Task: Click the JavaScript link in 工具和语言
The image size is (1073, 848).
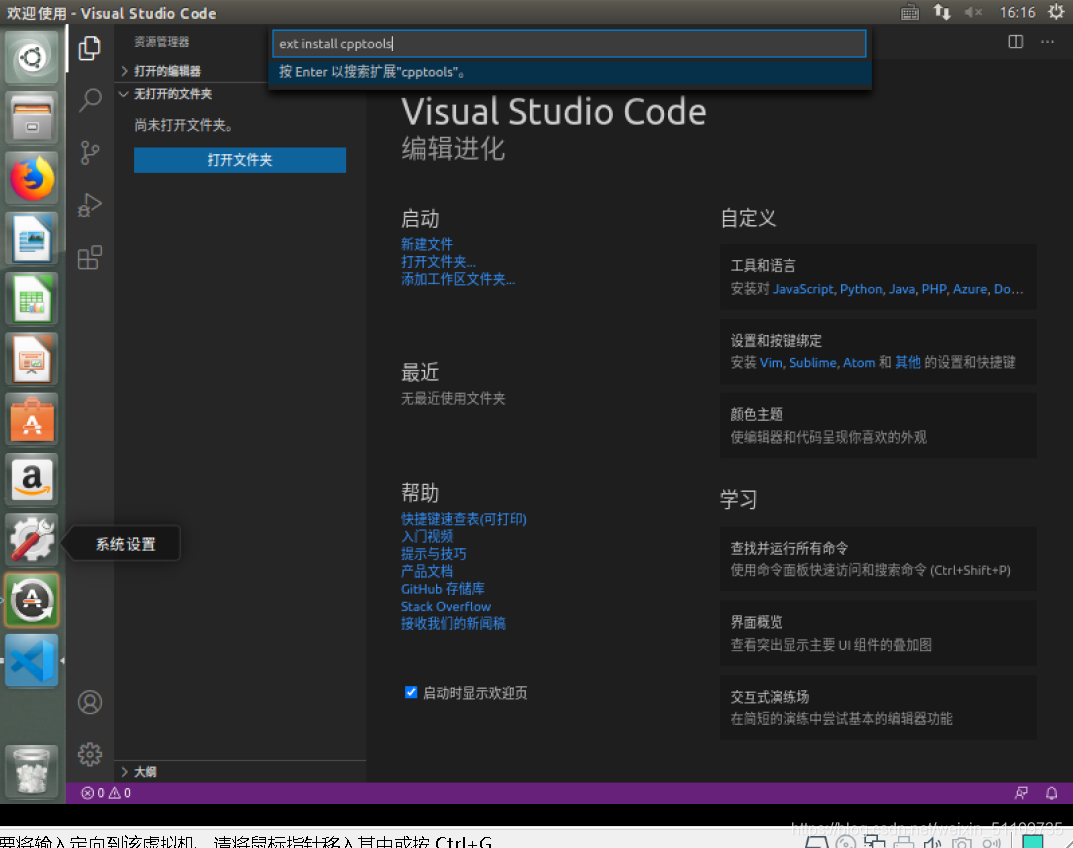Action: pyautogui.click(x=803, y=289)
